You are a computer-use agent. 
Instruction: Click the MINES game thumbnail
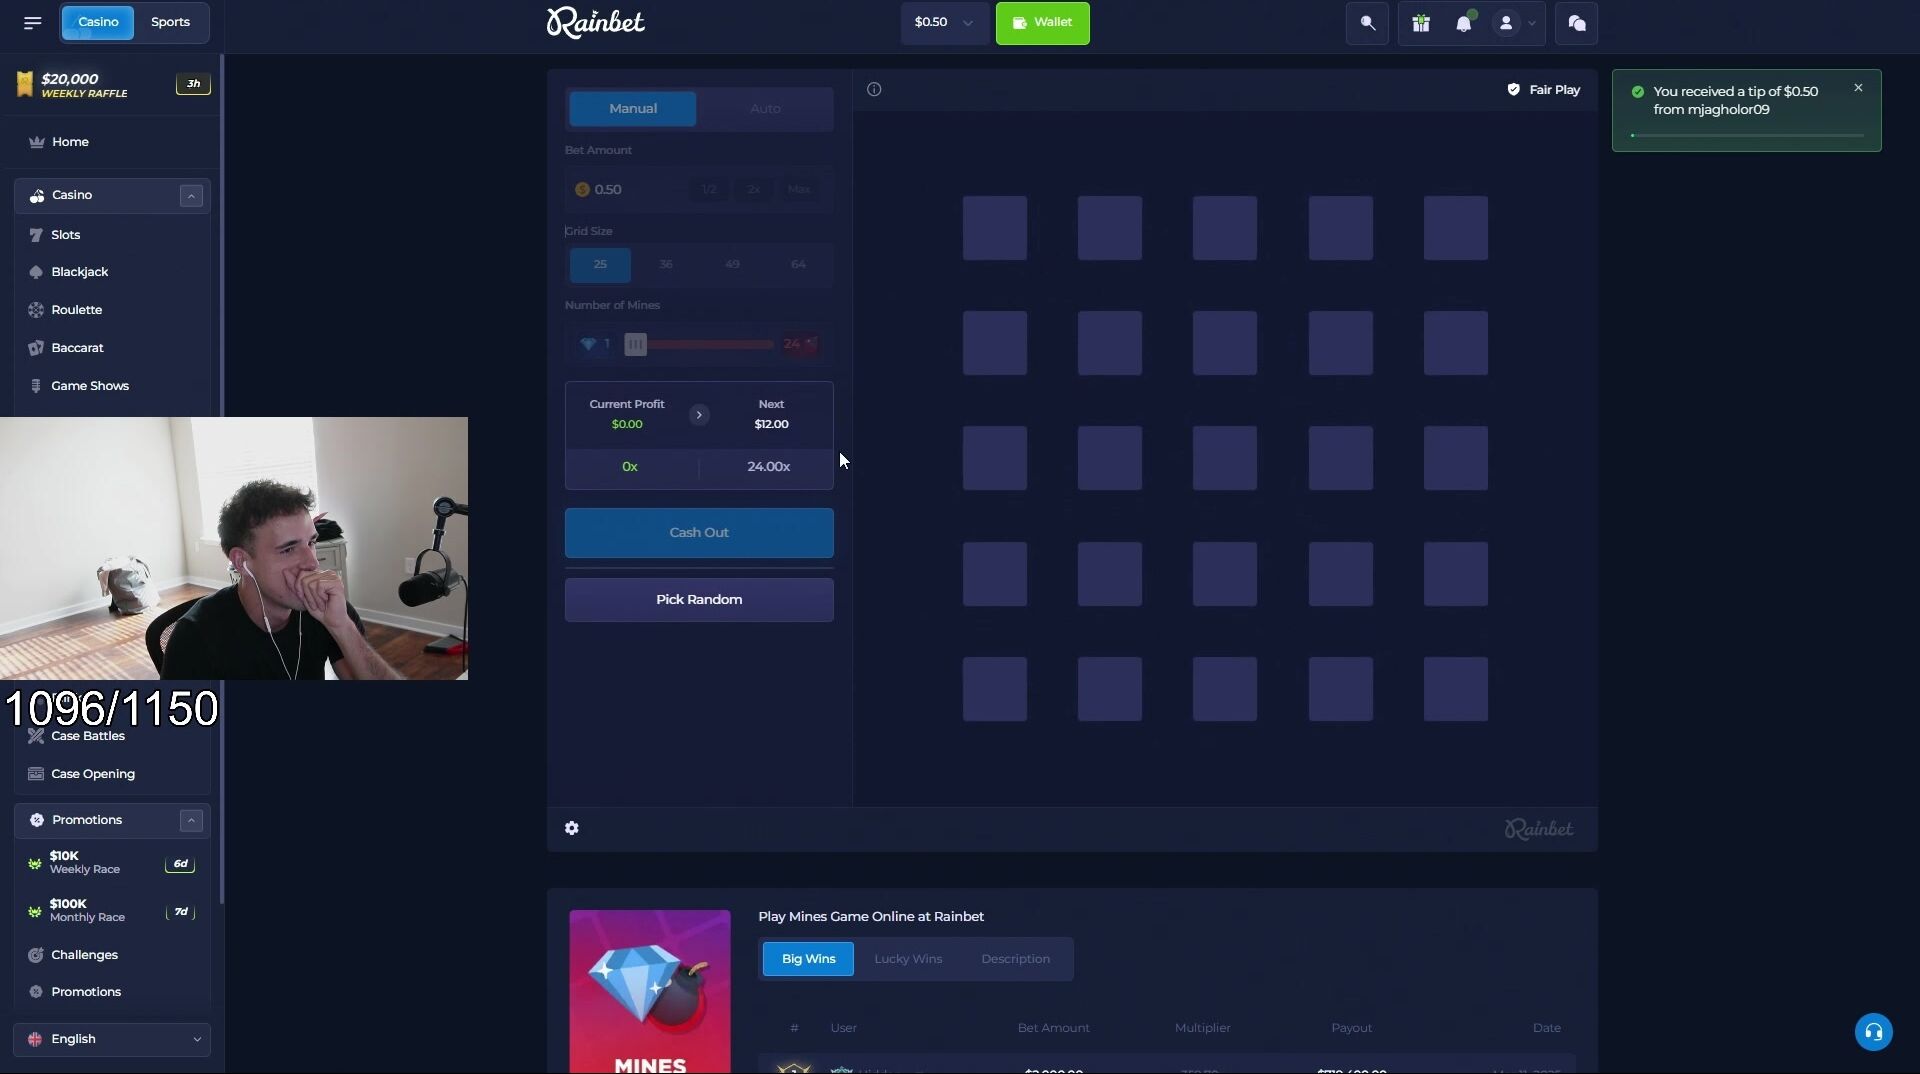[650, 991]
